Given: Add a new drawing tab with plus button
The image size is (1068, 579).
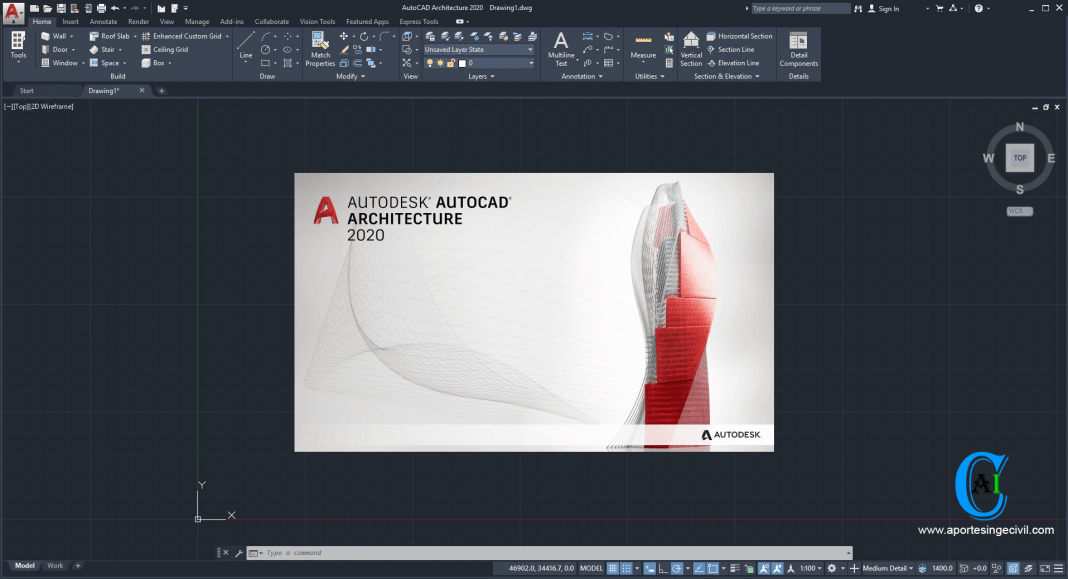Looking at the screenshot, I should tap(161, 91).
